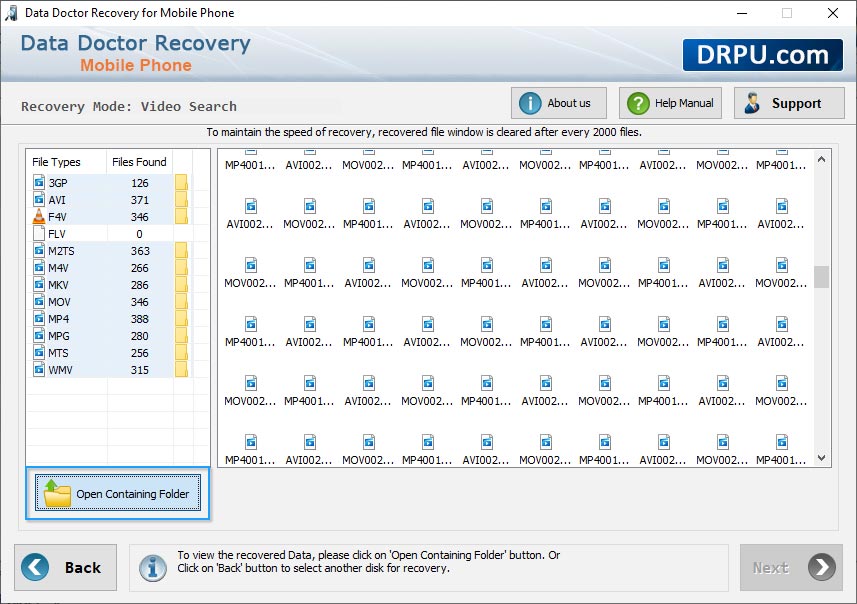Open the folder icon in the AVI row

(x=181, y=200)
